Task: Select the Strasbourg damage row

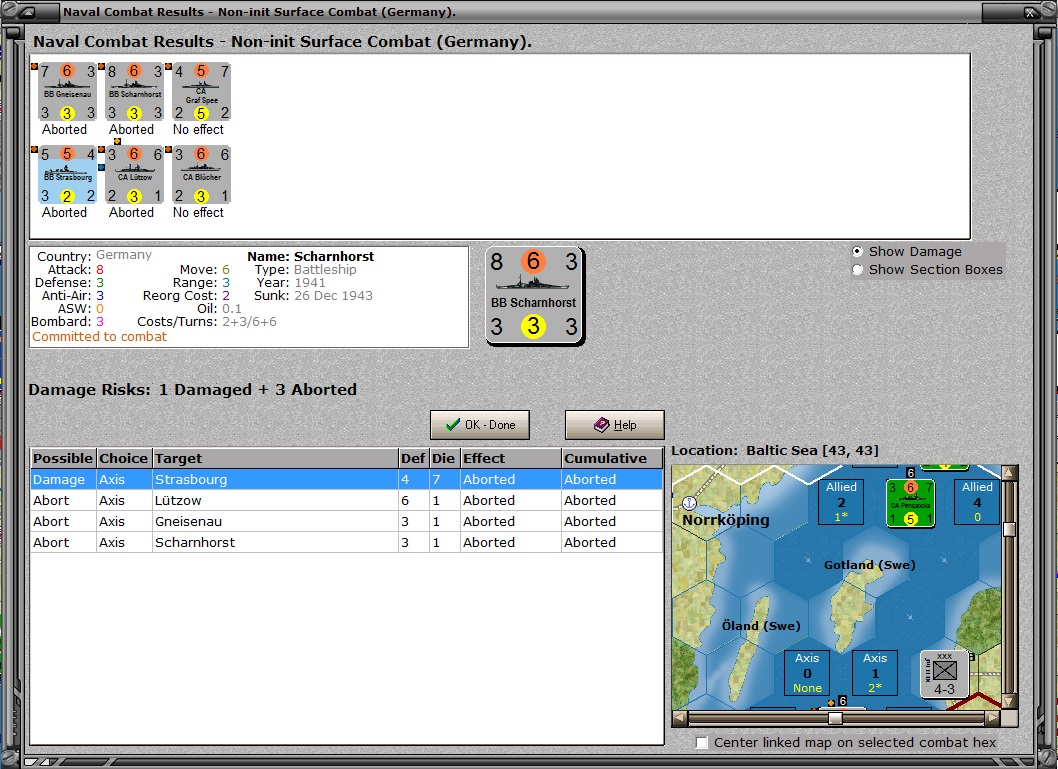Action: (x=347, y=480)
